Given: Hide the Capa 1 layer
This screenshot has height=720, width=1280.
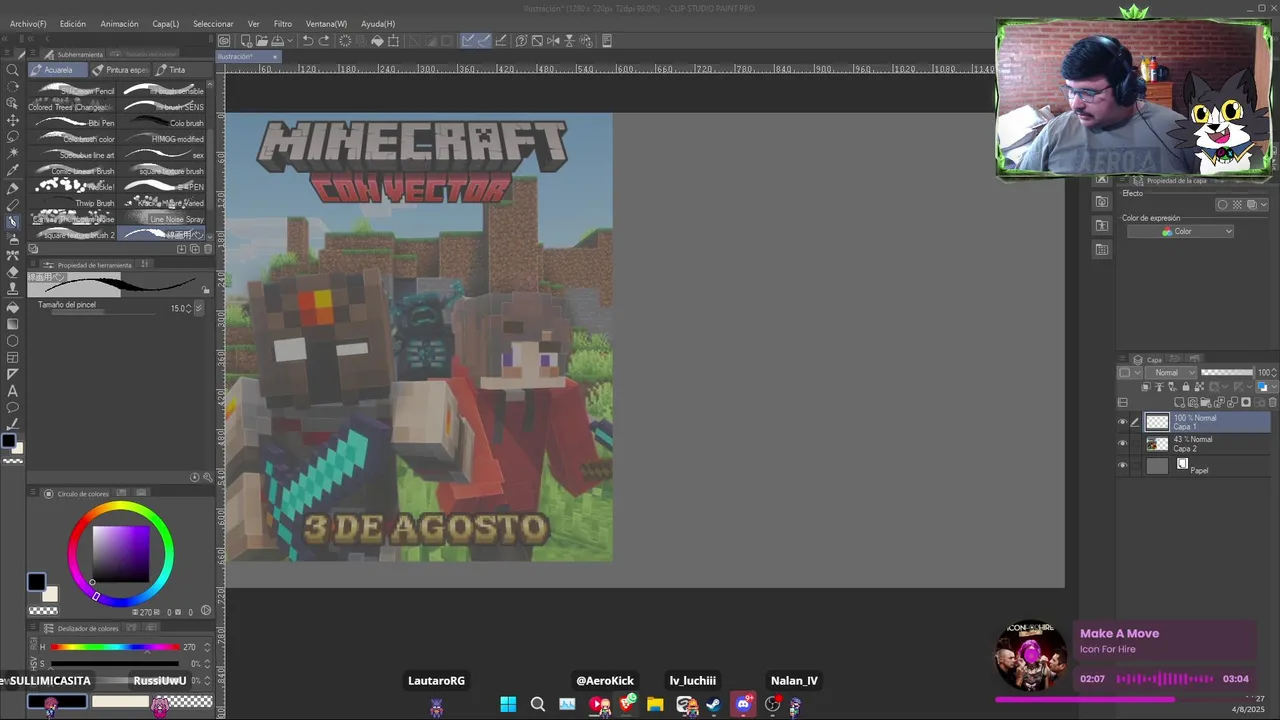Looking at the screenshot, I should pos(1122,422).
